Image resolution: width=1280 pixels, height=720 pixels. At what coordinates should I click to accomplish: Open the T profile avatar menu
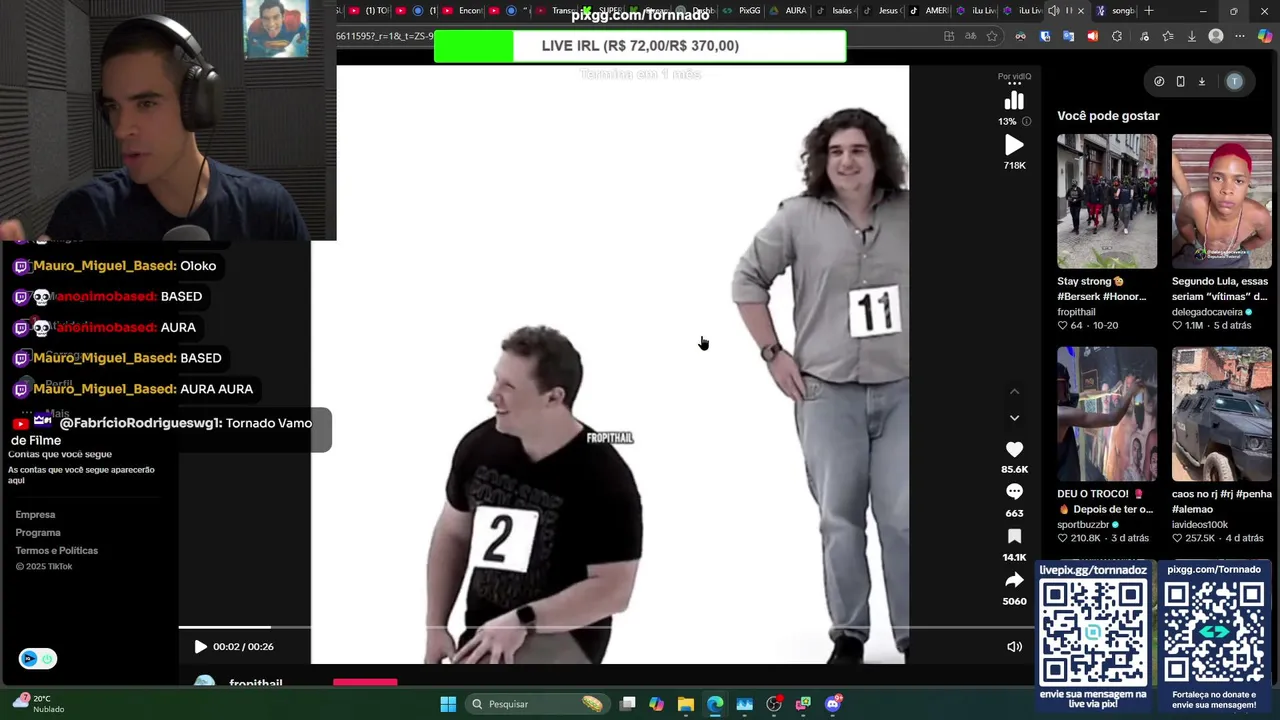pyautogui.click(x=1235, y=82)
